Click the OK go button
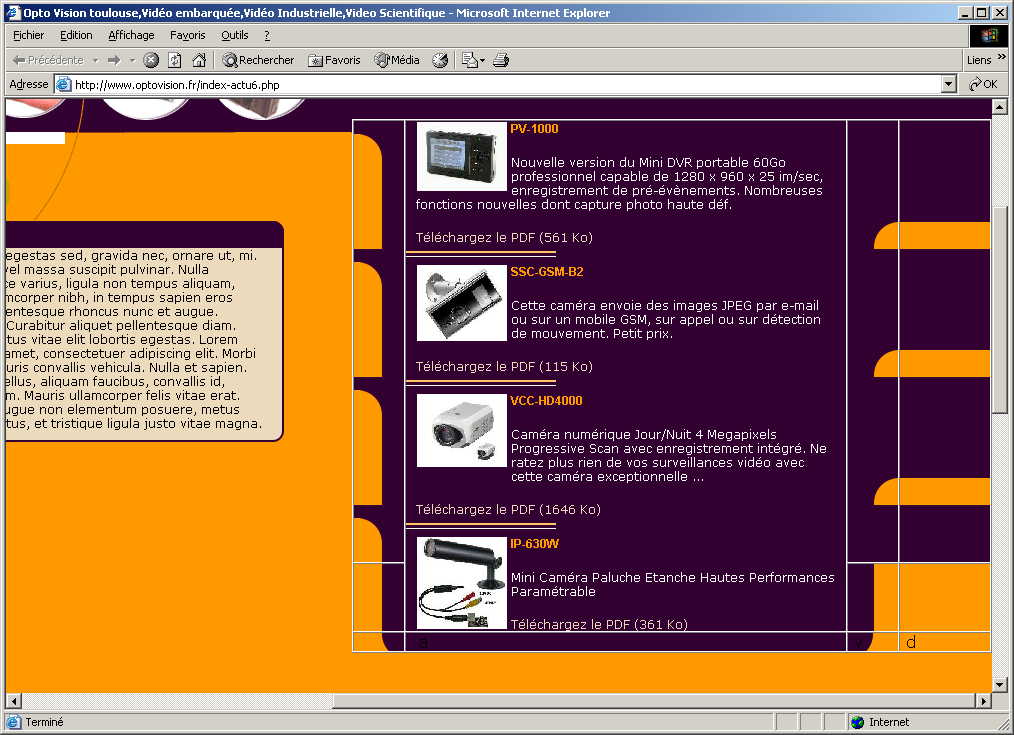1014x735 pixels. [x=983, y=84]
